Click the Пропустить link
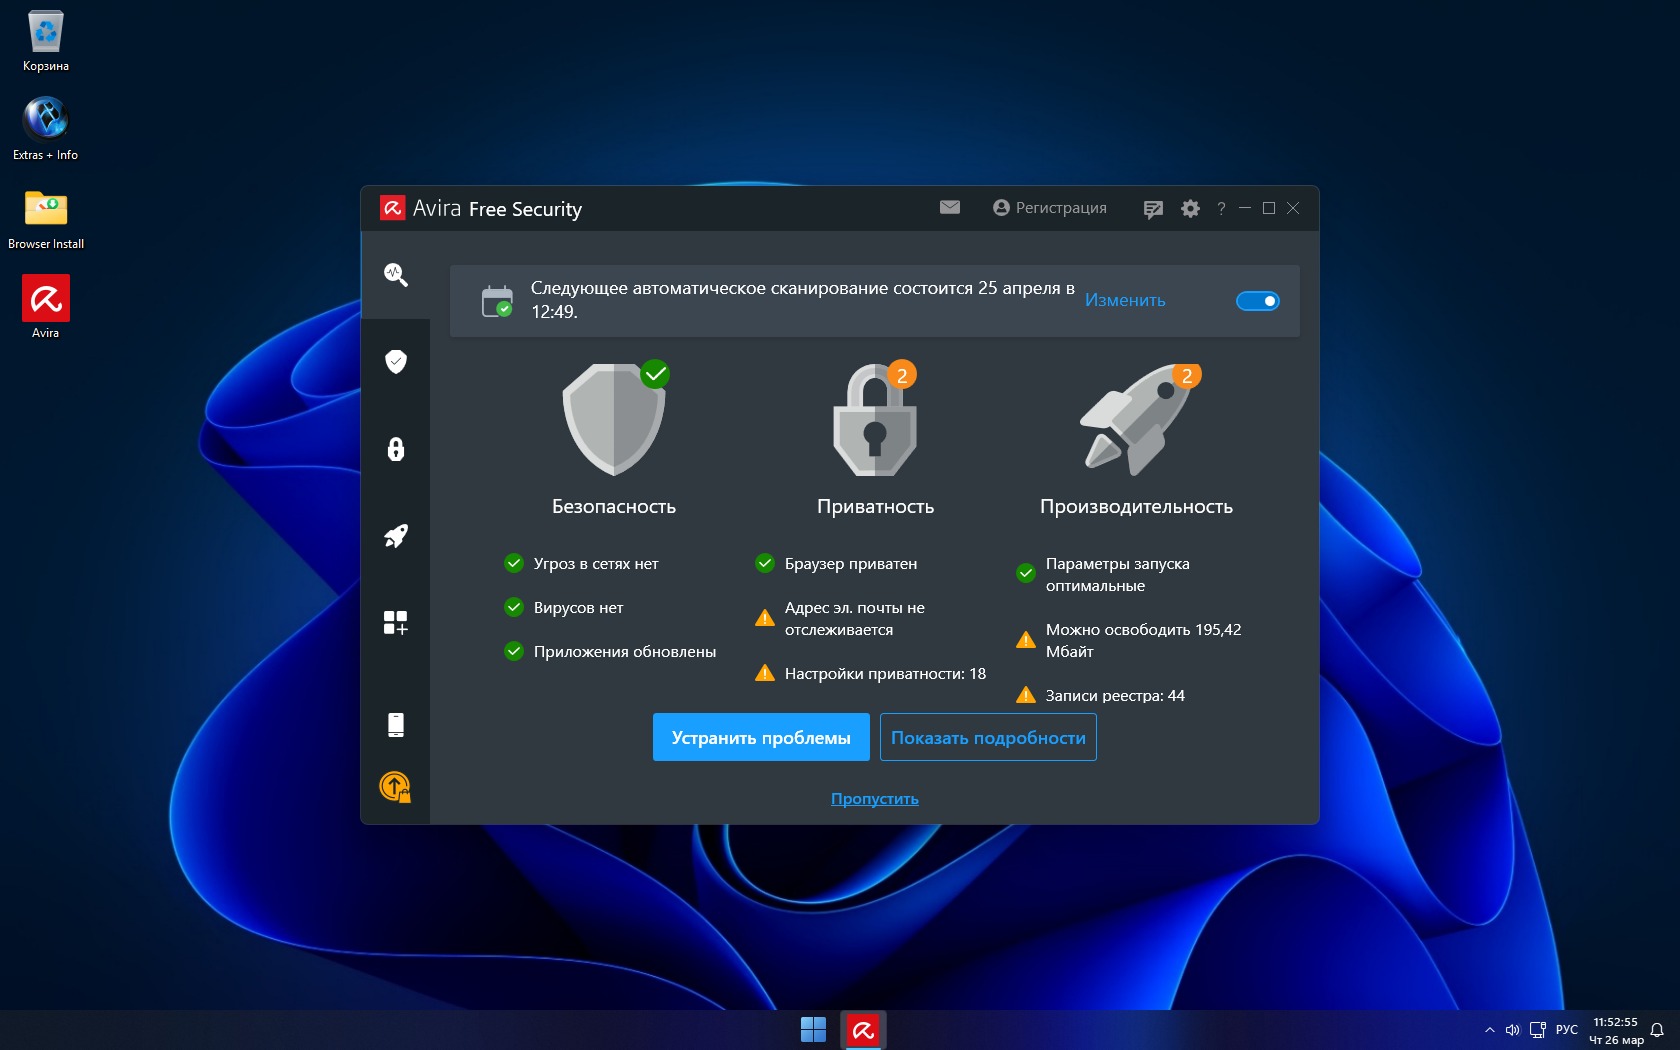This screenshot has width=1680, height=1050. (874, 799)
